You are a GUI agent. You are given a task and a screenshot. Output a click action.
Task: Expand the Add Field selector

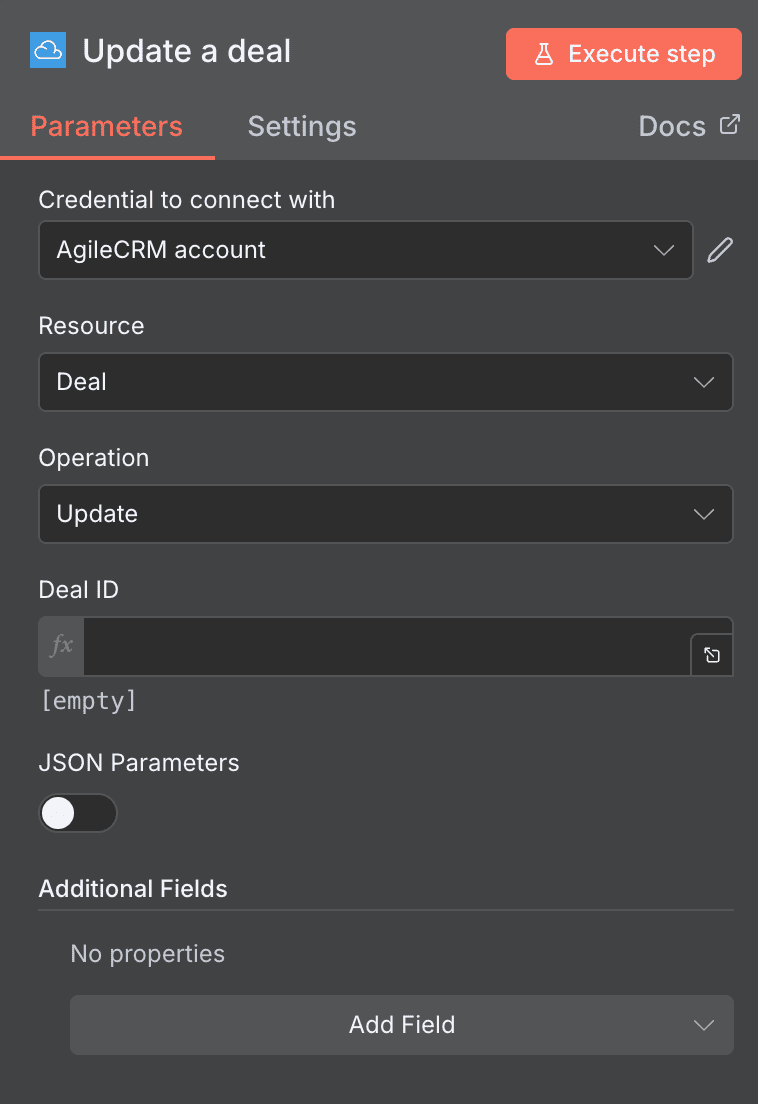click(x=400, y=1024)
